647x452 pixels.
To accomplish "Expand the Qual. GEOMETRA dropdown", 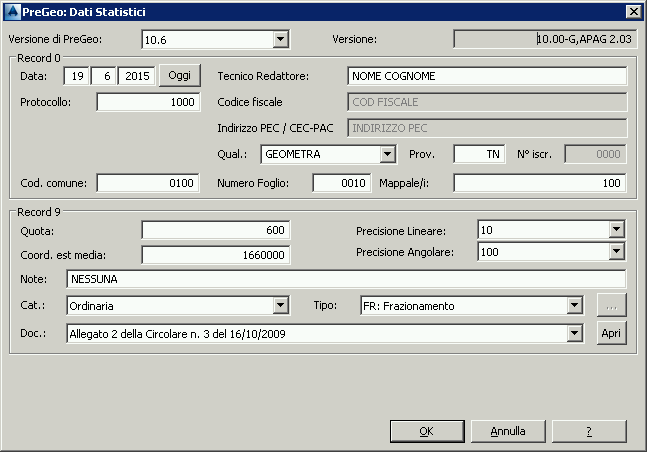I will 388,154.
